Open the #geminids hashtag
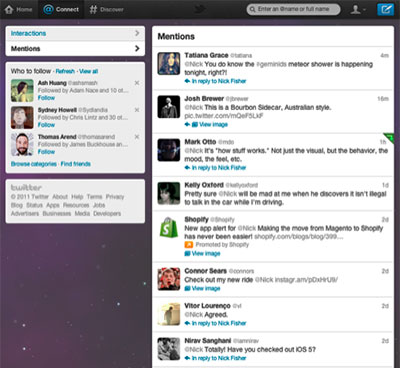This screenshot has height=368, width=400. pos(271,64)
